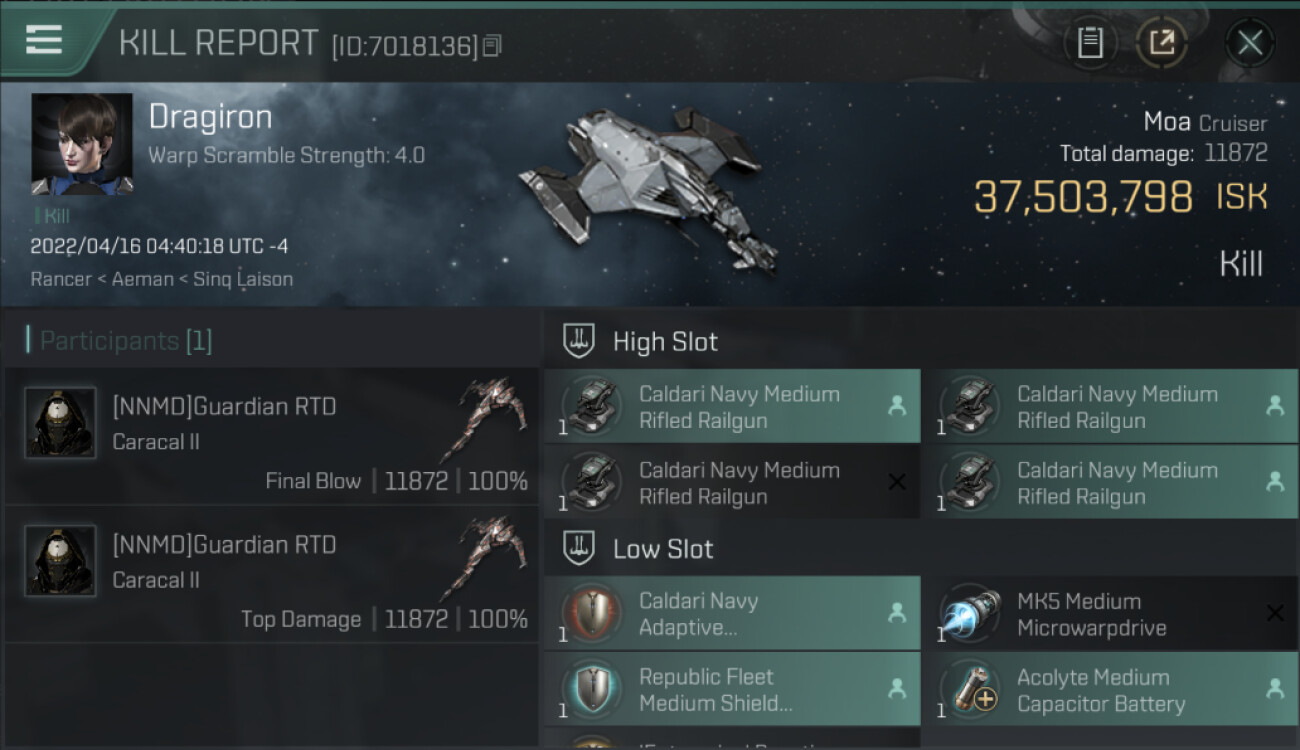Image resolution: width=1300 pixels, height=750 pixels.
Task: Click the High Slot header icon
Action: pos(580,341)
